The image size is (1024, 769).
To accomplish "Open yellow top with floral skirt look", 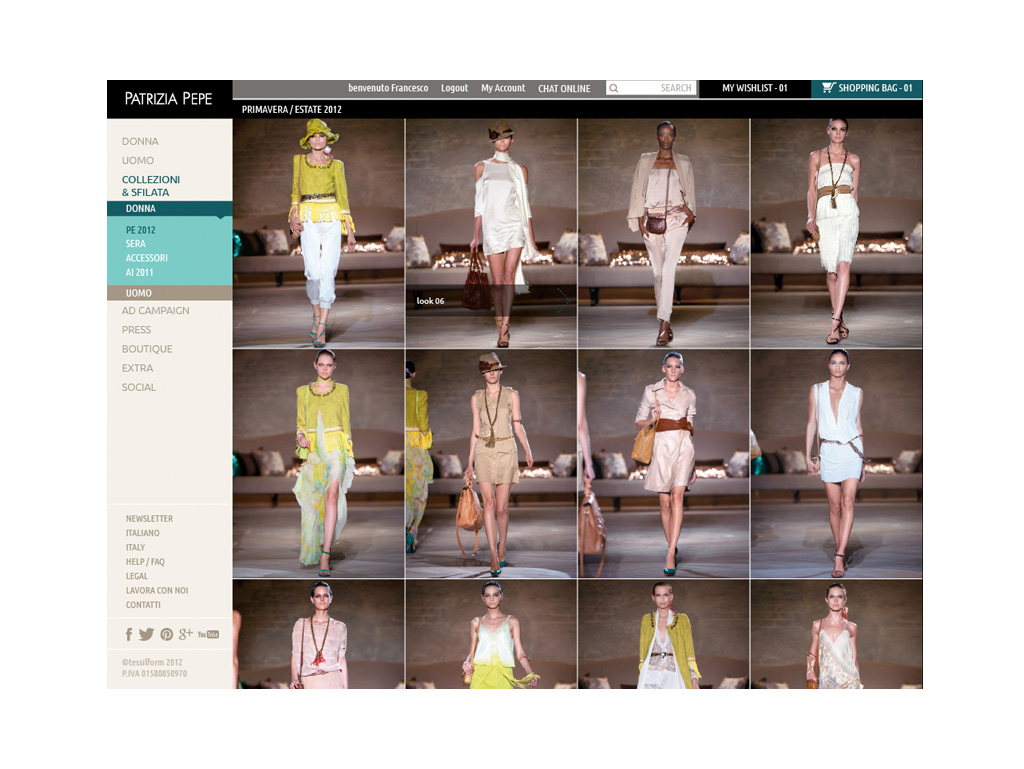I will 319,463.
